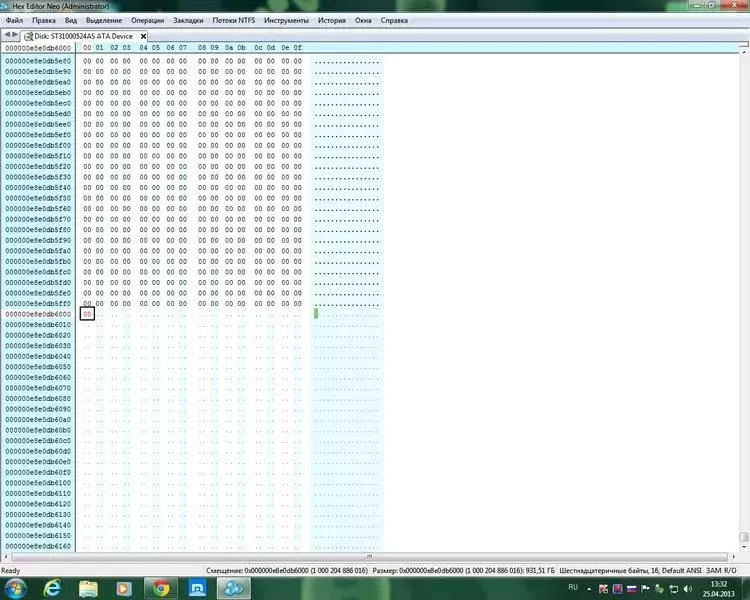The image size is (750, 600).
Task: Click column header 0f
Action: tap(298, 48)
